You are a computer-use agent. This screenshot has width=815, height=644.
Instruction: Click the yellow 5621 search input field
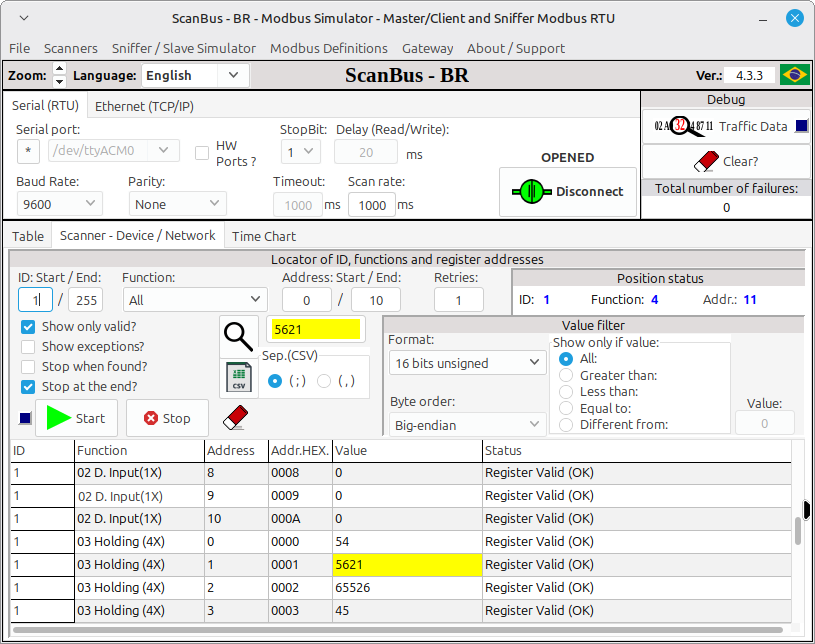coord(316,330)
